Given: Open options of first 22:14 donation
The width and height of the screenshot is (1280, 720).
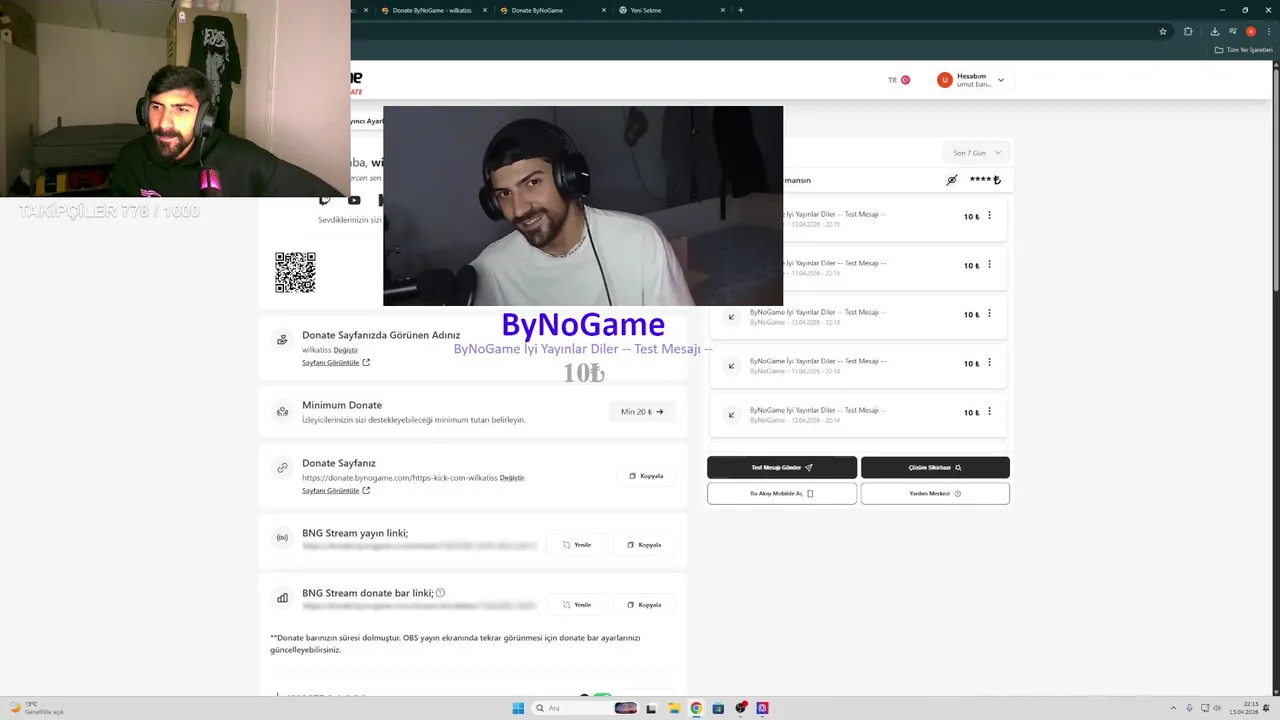Looking at the screenshot, I should pos(989,314).
